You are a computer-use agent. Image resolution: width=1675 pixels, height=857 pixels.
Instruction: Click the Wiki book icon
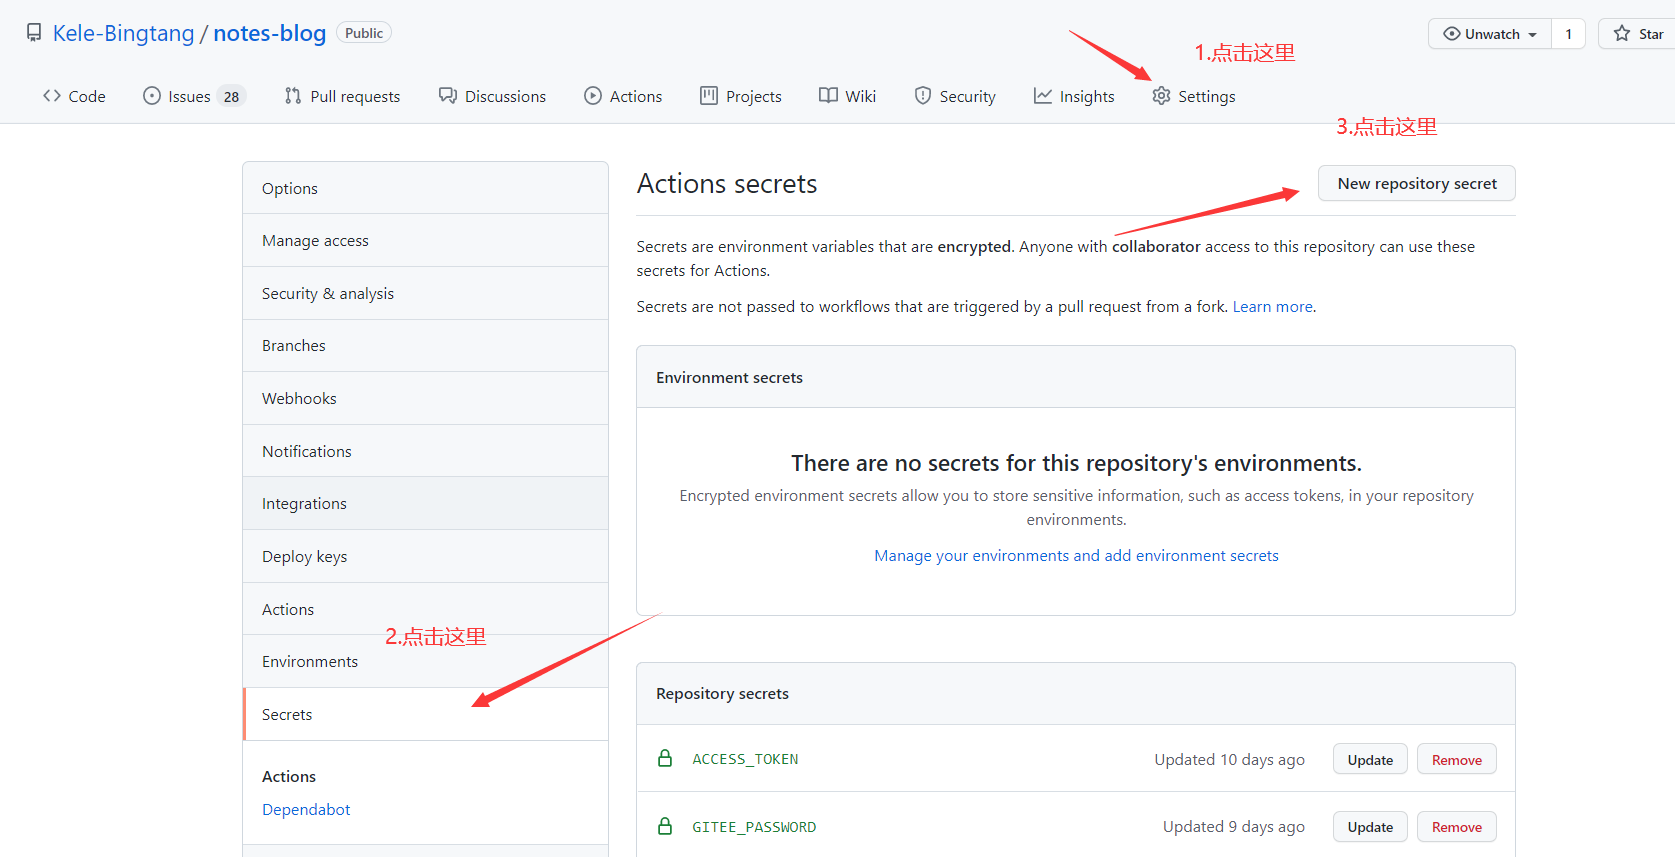[x=828, y=96]
